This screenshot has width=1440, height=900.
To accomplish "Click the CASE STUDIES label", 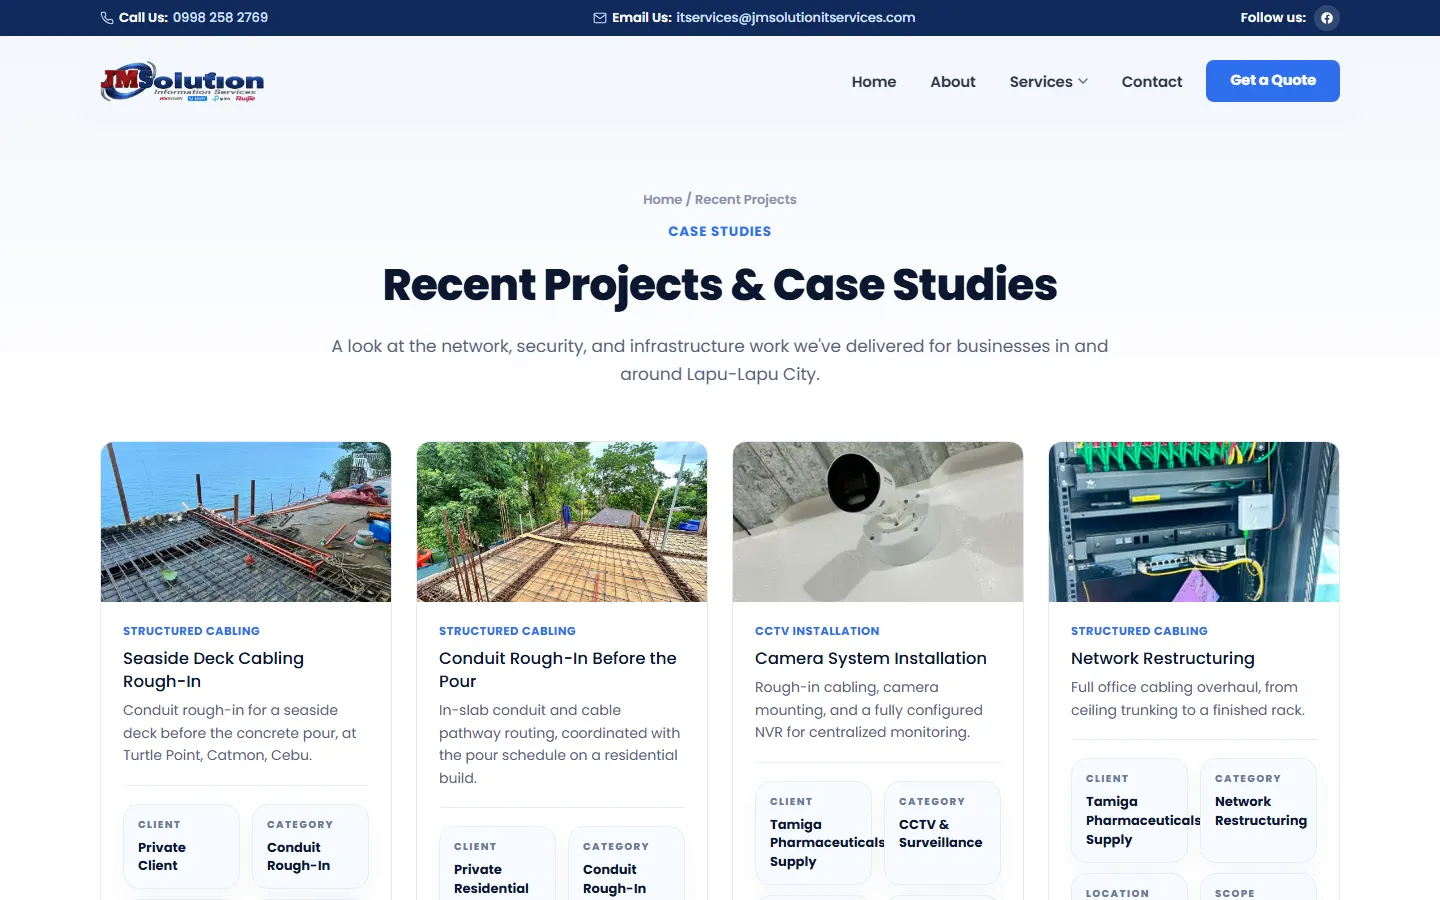I will tap(720, 231).
